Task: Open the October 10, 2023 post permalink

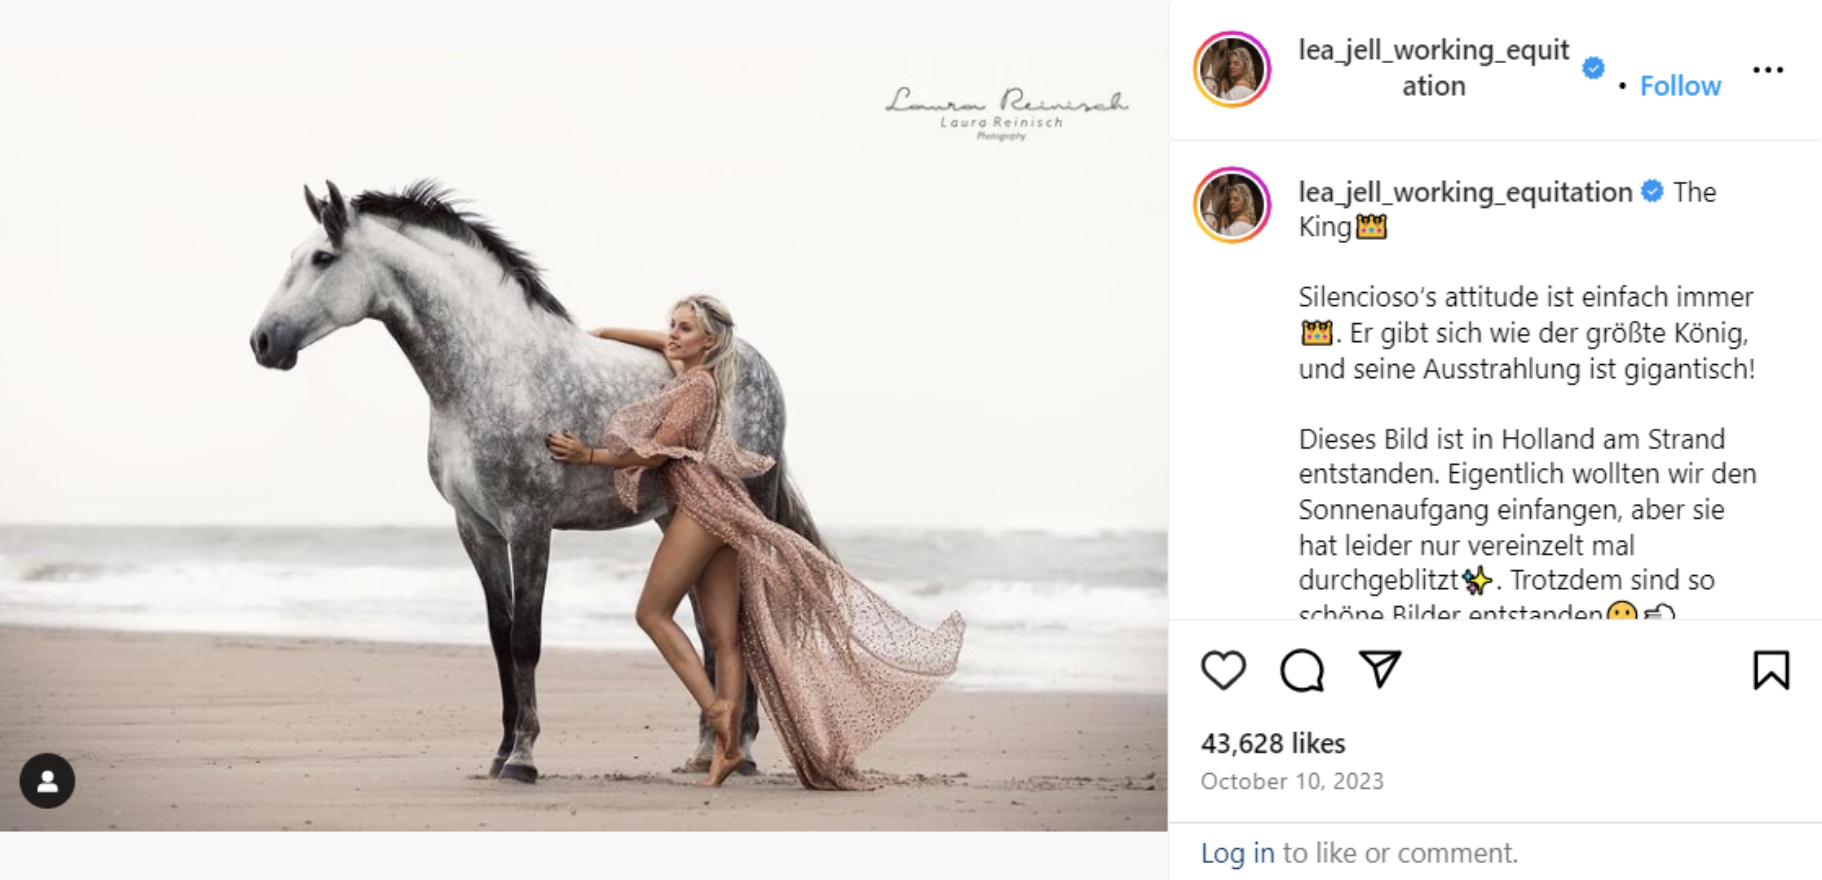Action: (x=1292, y=781)
